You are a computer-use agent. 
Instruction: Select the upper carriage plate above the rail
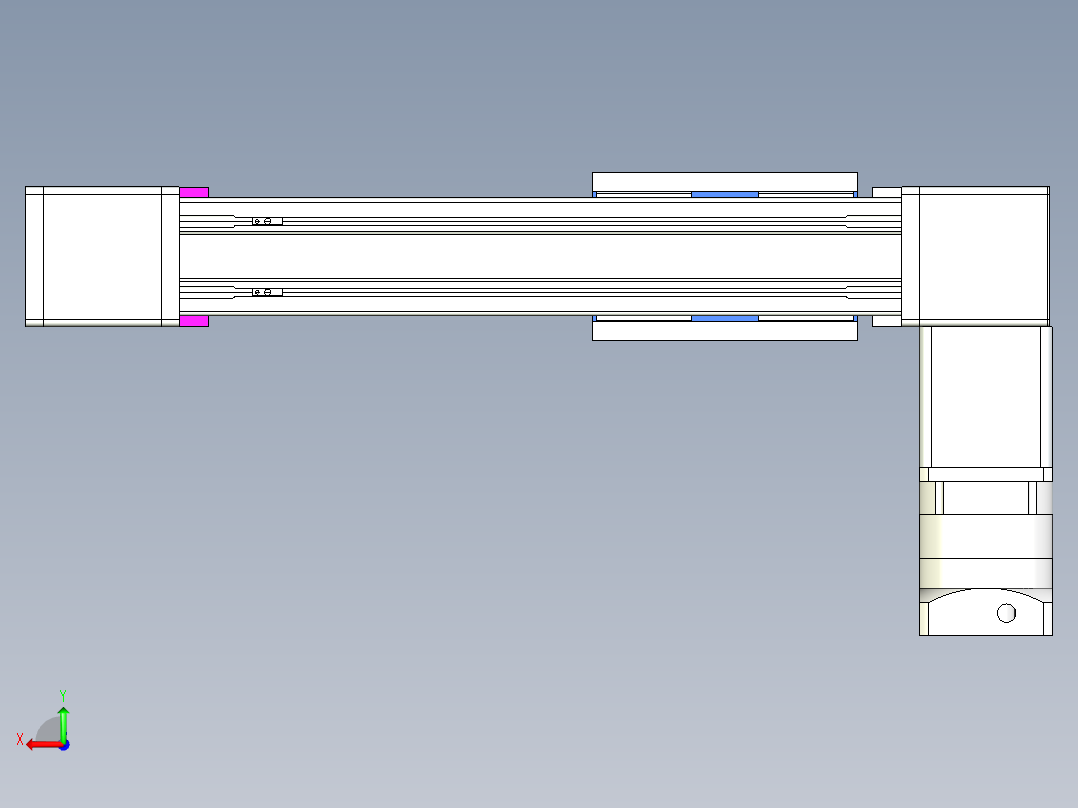point(725,182)
